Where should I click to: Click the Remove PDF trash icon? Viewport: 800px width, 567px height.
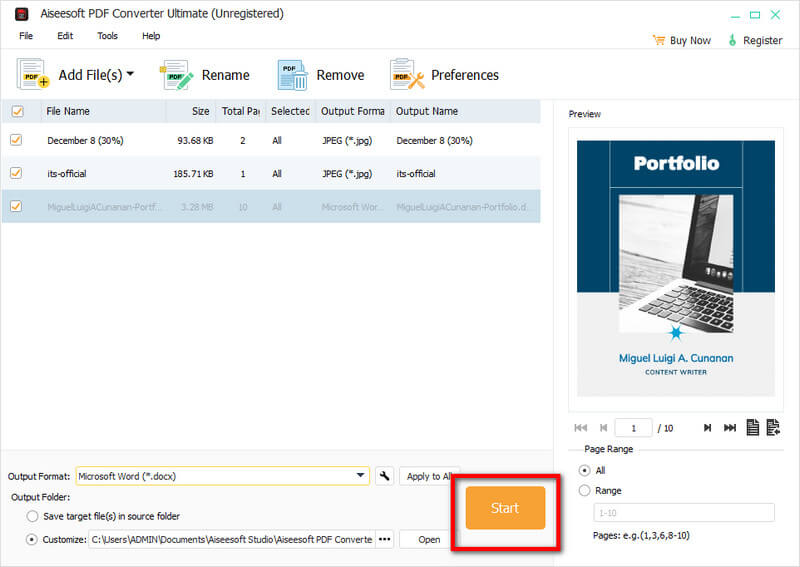[292, 75]
